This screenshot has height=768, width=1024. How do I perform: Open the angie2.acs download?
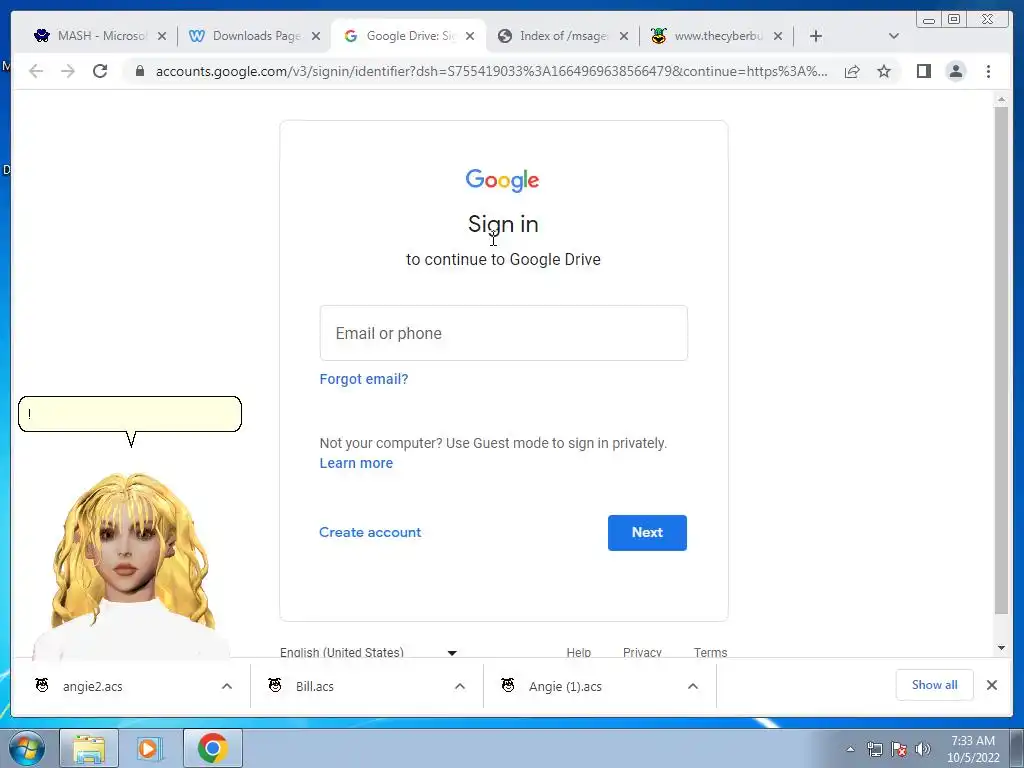(92, 686)
